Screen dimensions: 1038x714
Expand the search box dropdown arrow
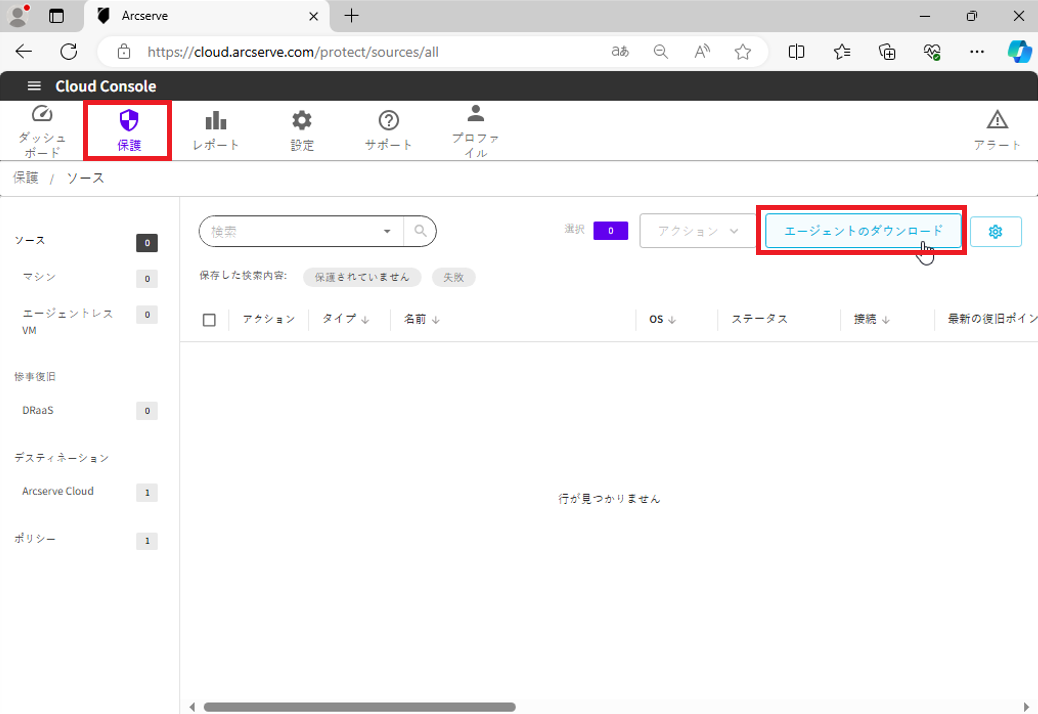pos(387,231)
